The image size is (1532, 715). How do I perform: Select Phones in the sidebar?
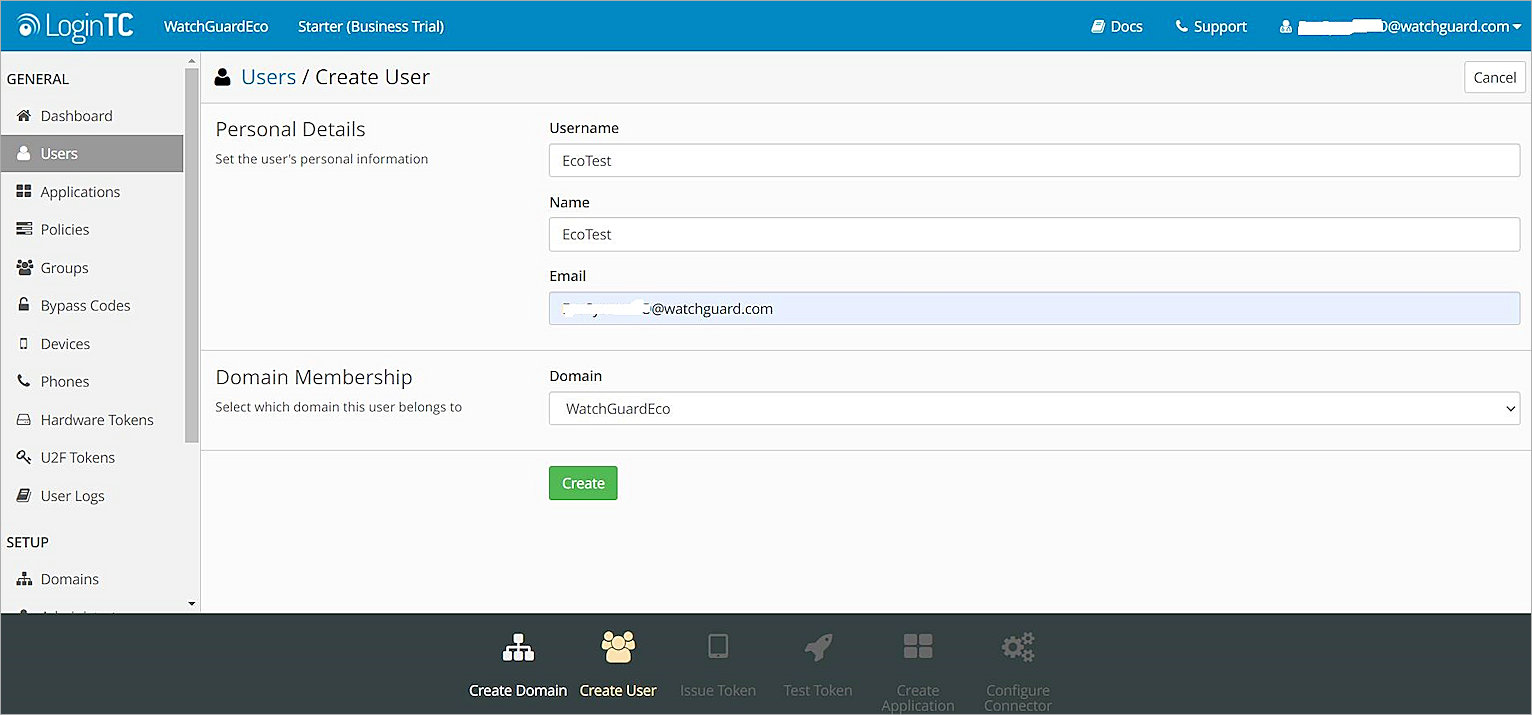pos(65,381)
